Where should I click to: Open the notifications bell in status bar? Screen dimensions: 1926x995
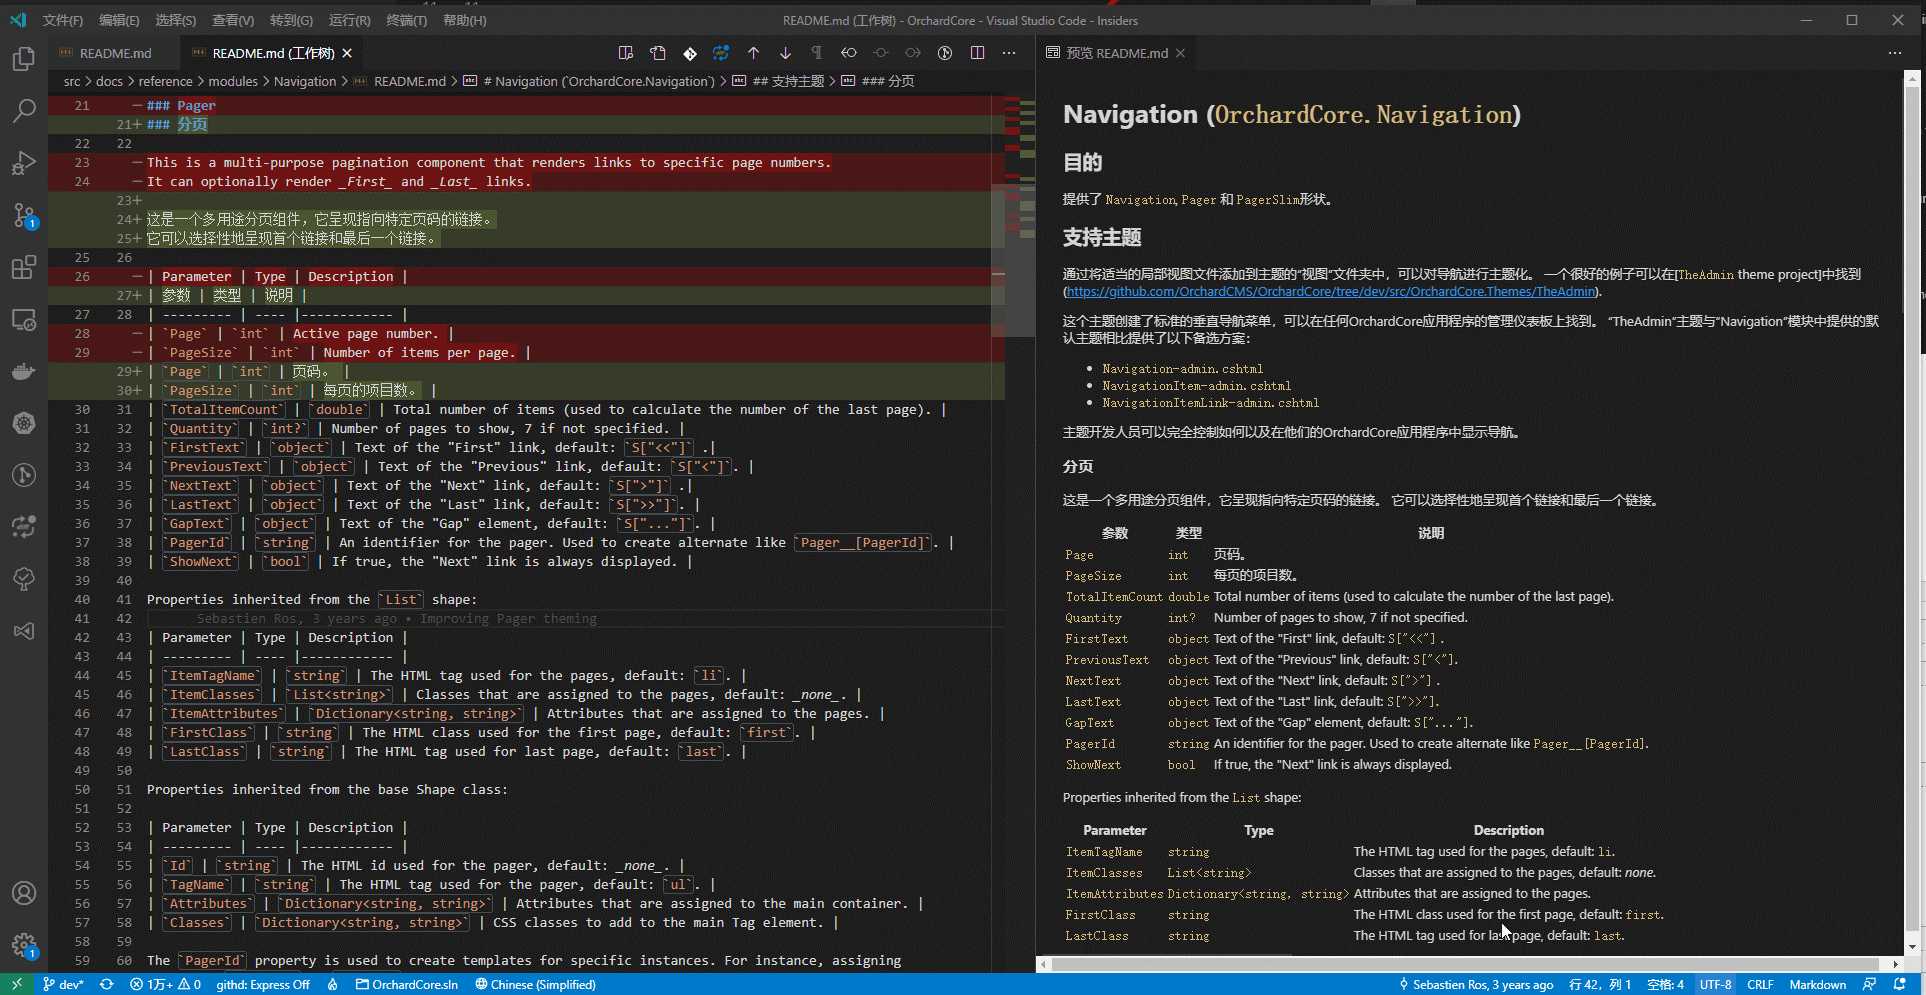click(x=1900, y=984)
